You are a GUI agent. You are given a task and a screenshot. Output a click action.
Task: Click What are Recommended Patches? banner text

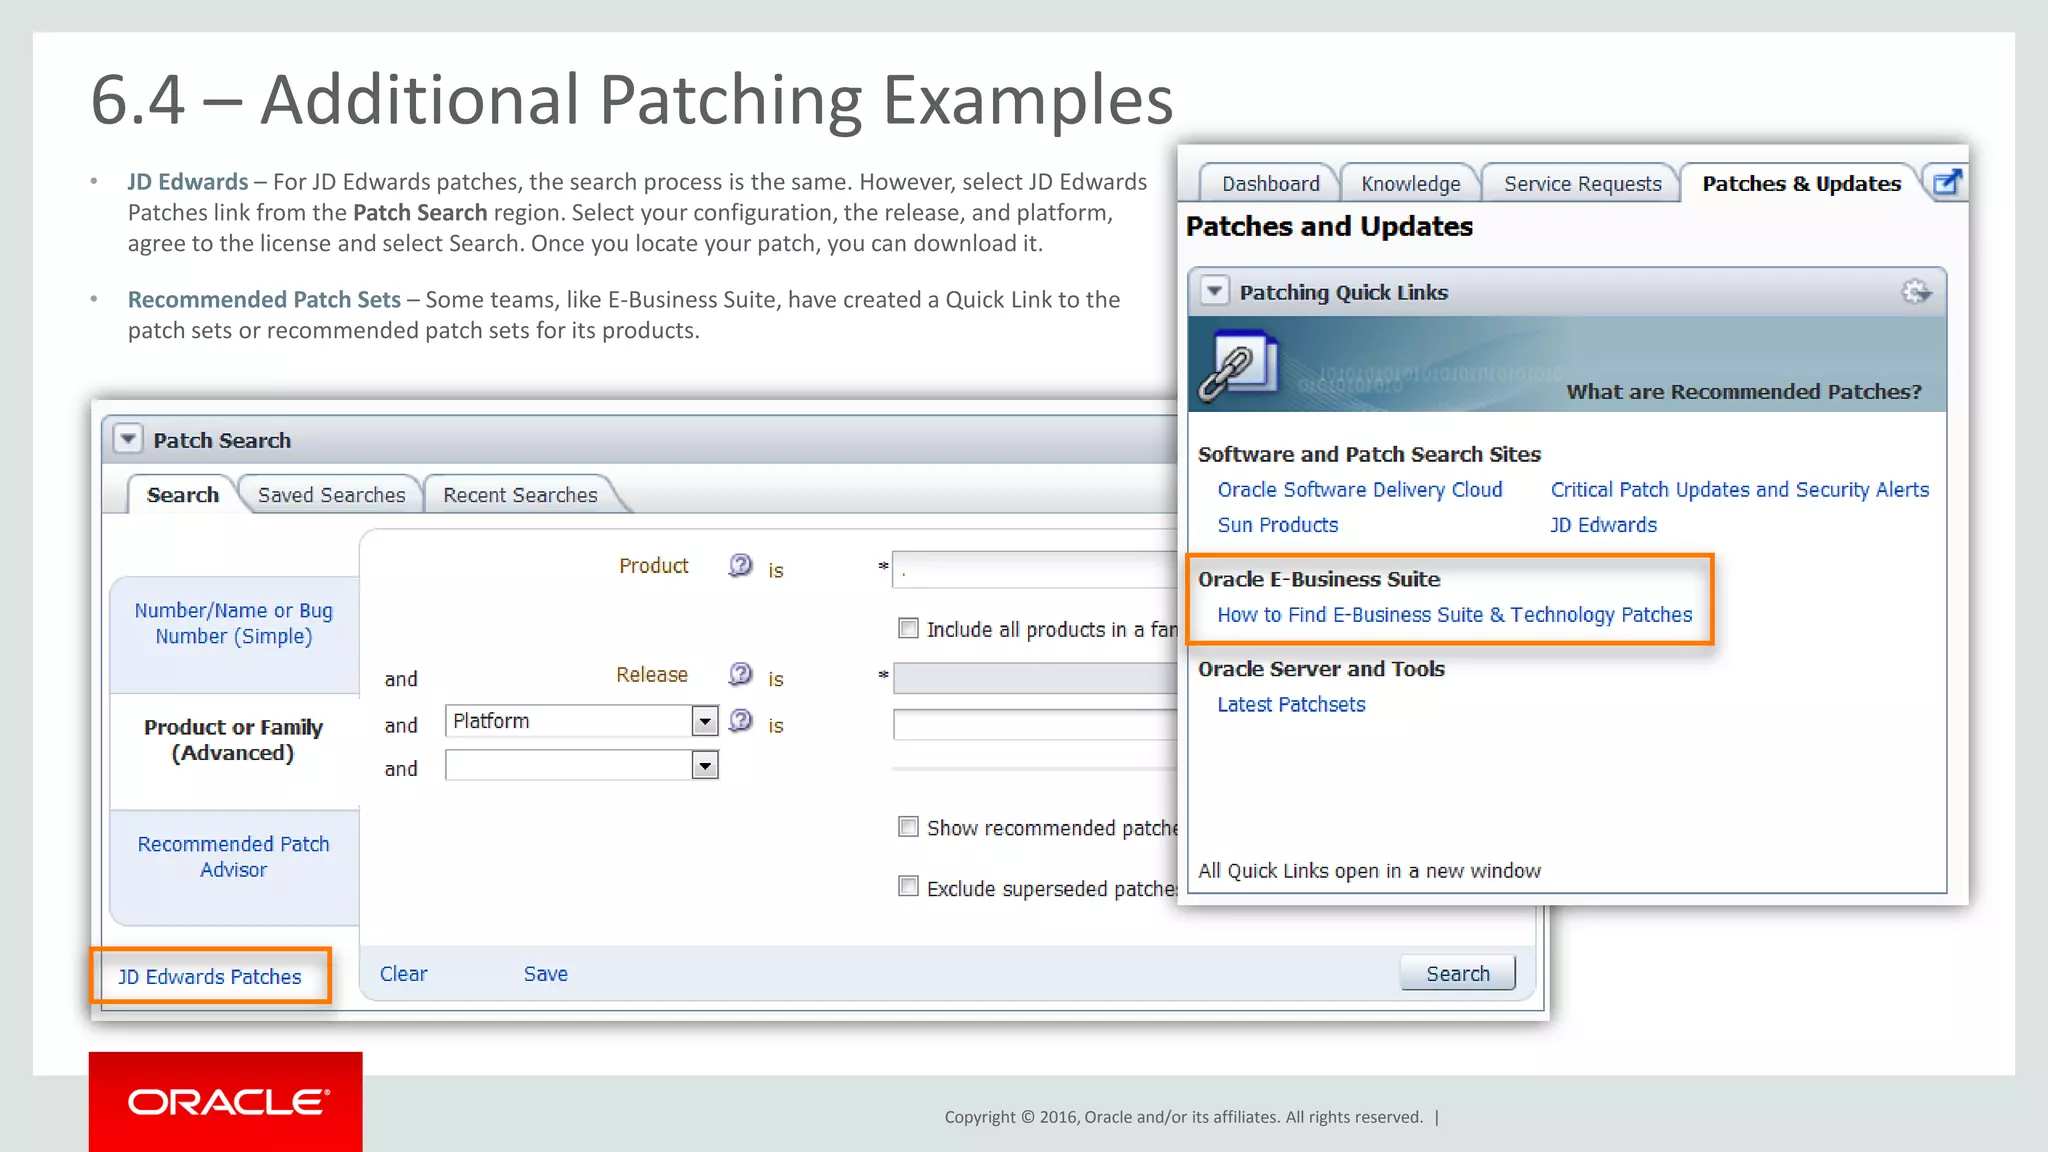coord(1744,391)
